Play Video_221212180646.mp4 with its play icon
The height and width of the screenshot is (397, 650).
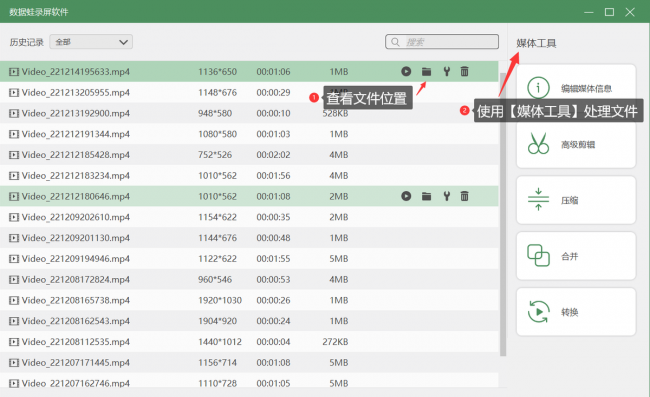(406, 196)
